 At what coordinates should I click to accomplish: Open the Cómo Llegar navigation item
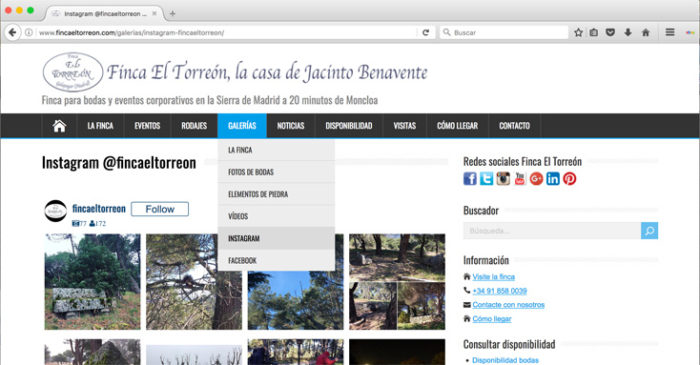458,126
